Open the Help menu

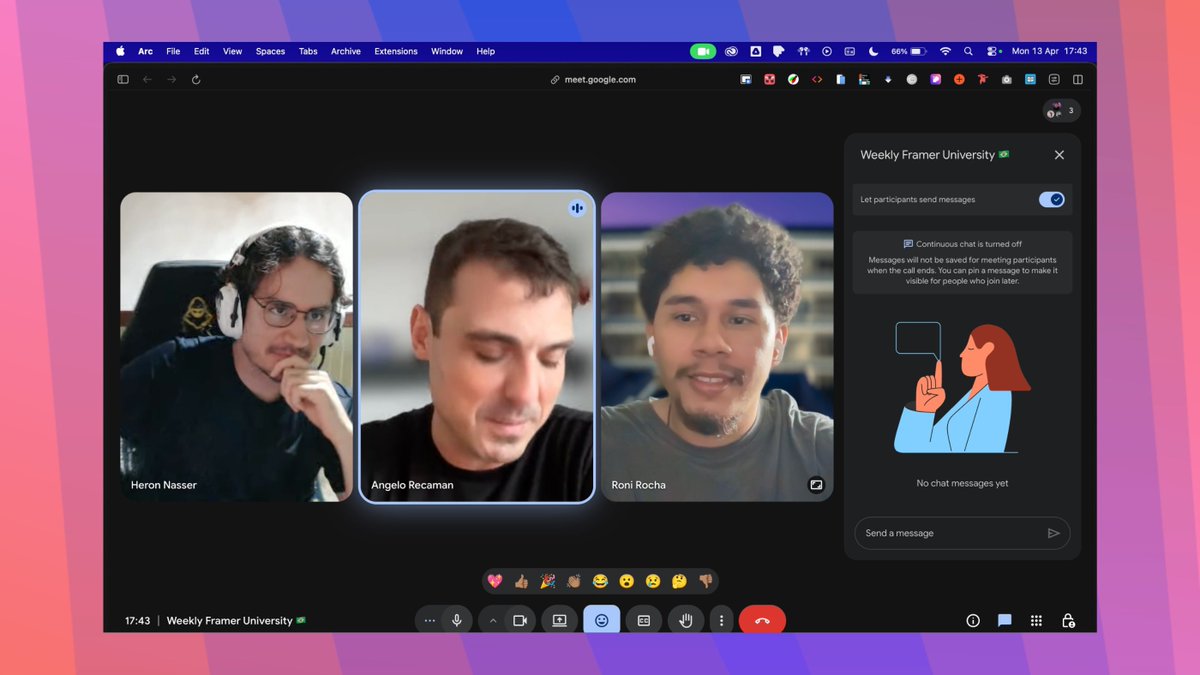[485, 51]
